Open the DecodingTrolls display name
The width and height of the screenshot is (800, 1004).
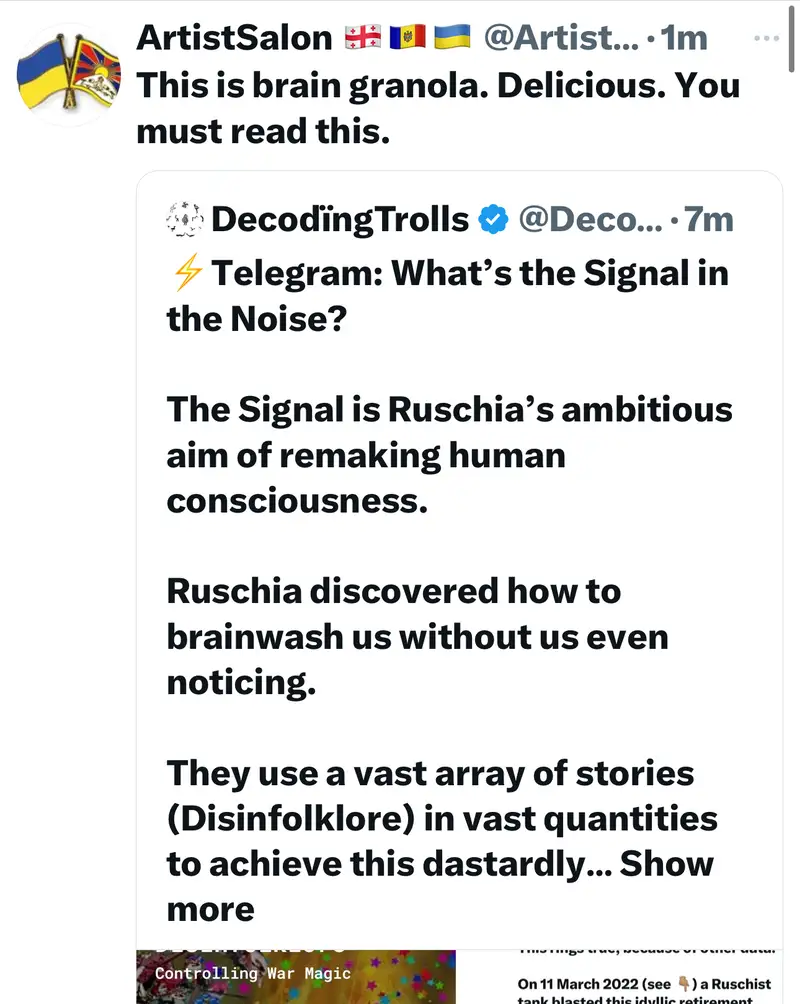[341, 219]
